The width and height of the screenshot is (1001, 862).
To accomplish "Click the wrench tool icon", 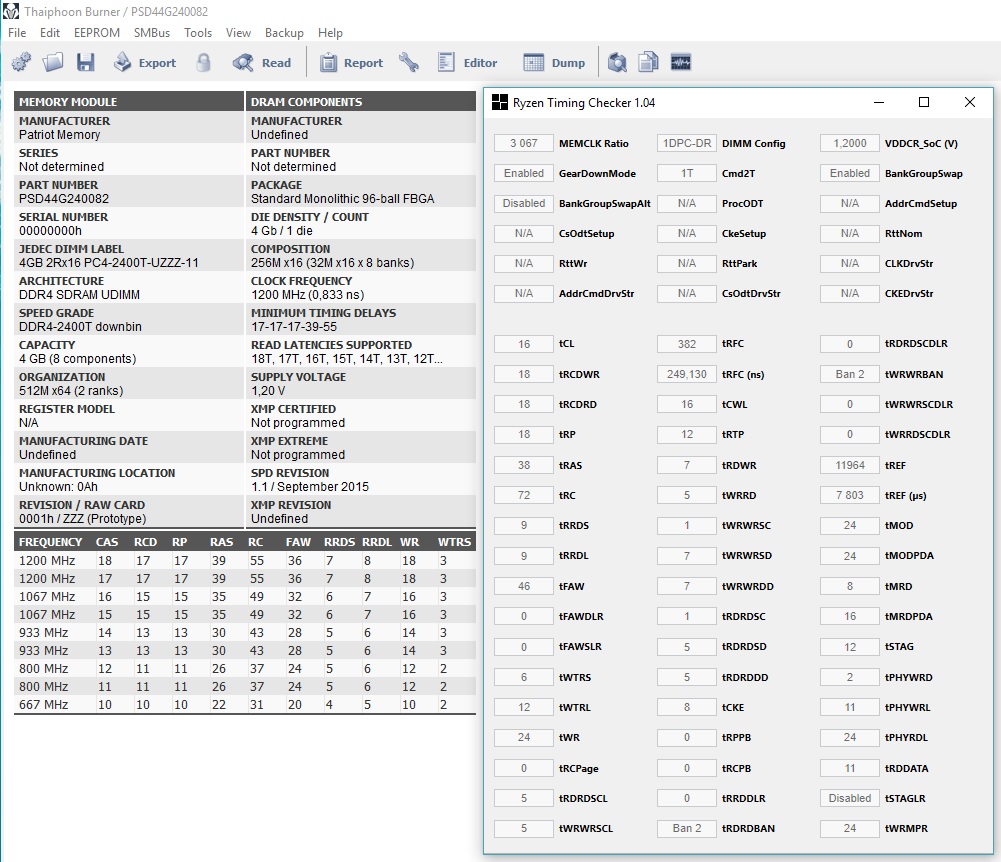I will pyautogui.click(x=408, y=63).
